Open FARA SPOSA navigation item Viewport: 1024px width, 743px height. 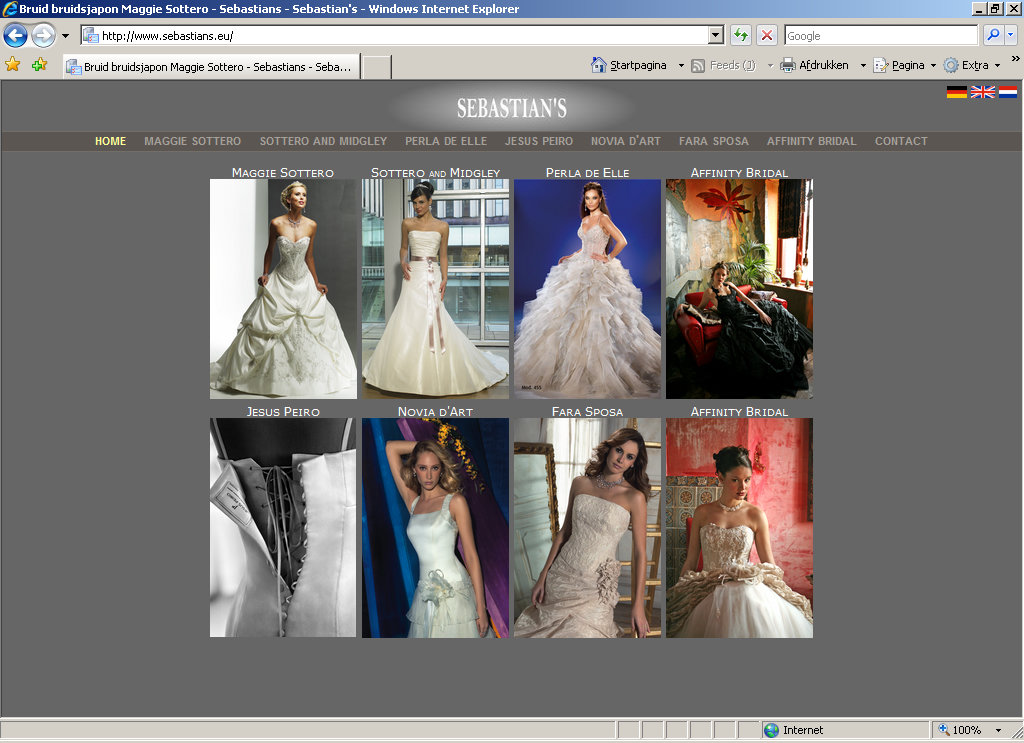click(x=714, y=141)
